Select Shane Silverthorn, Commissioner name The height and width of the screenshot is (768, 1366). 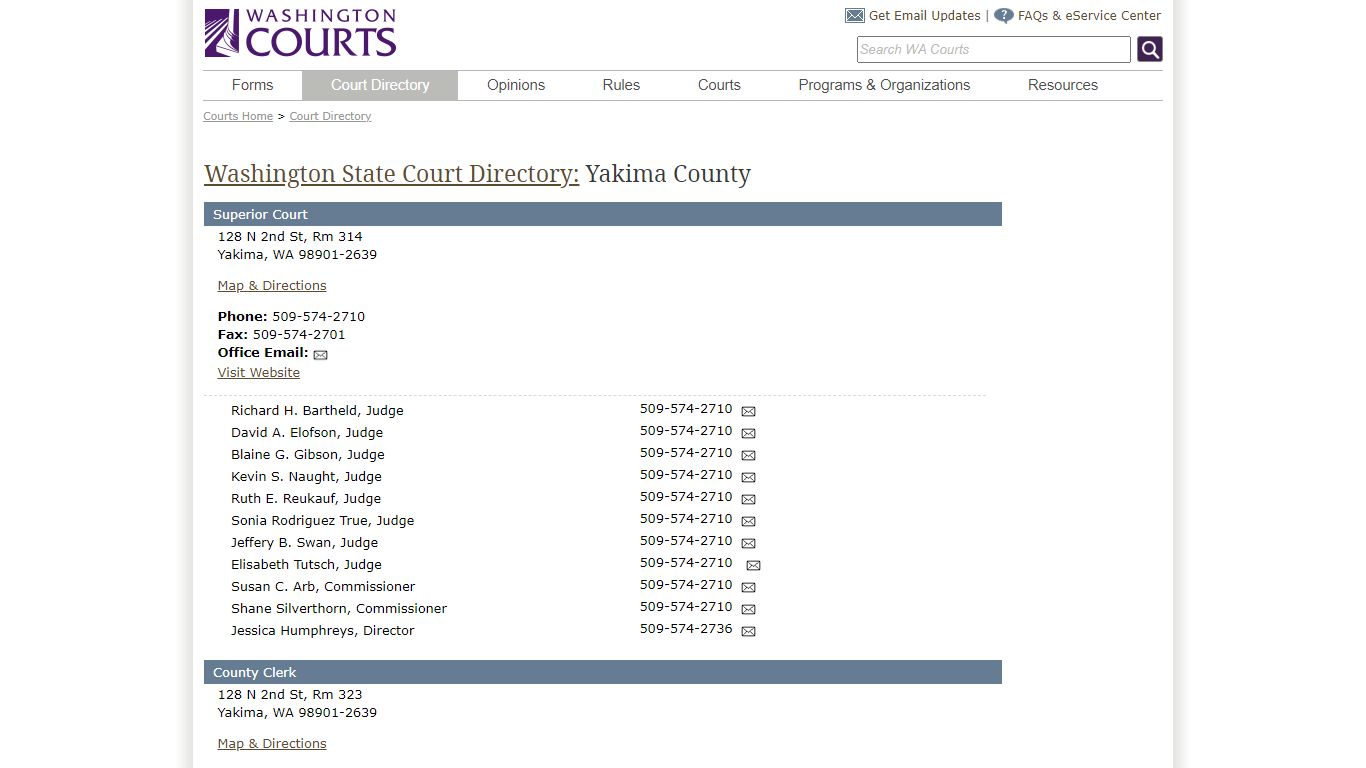click(339, 609)
